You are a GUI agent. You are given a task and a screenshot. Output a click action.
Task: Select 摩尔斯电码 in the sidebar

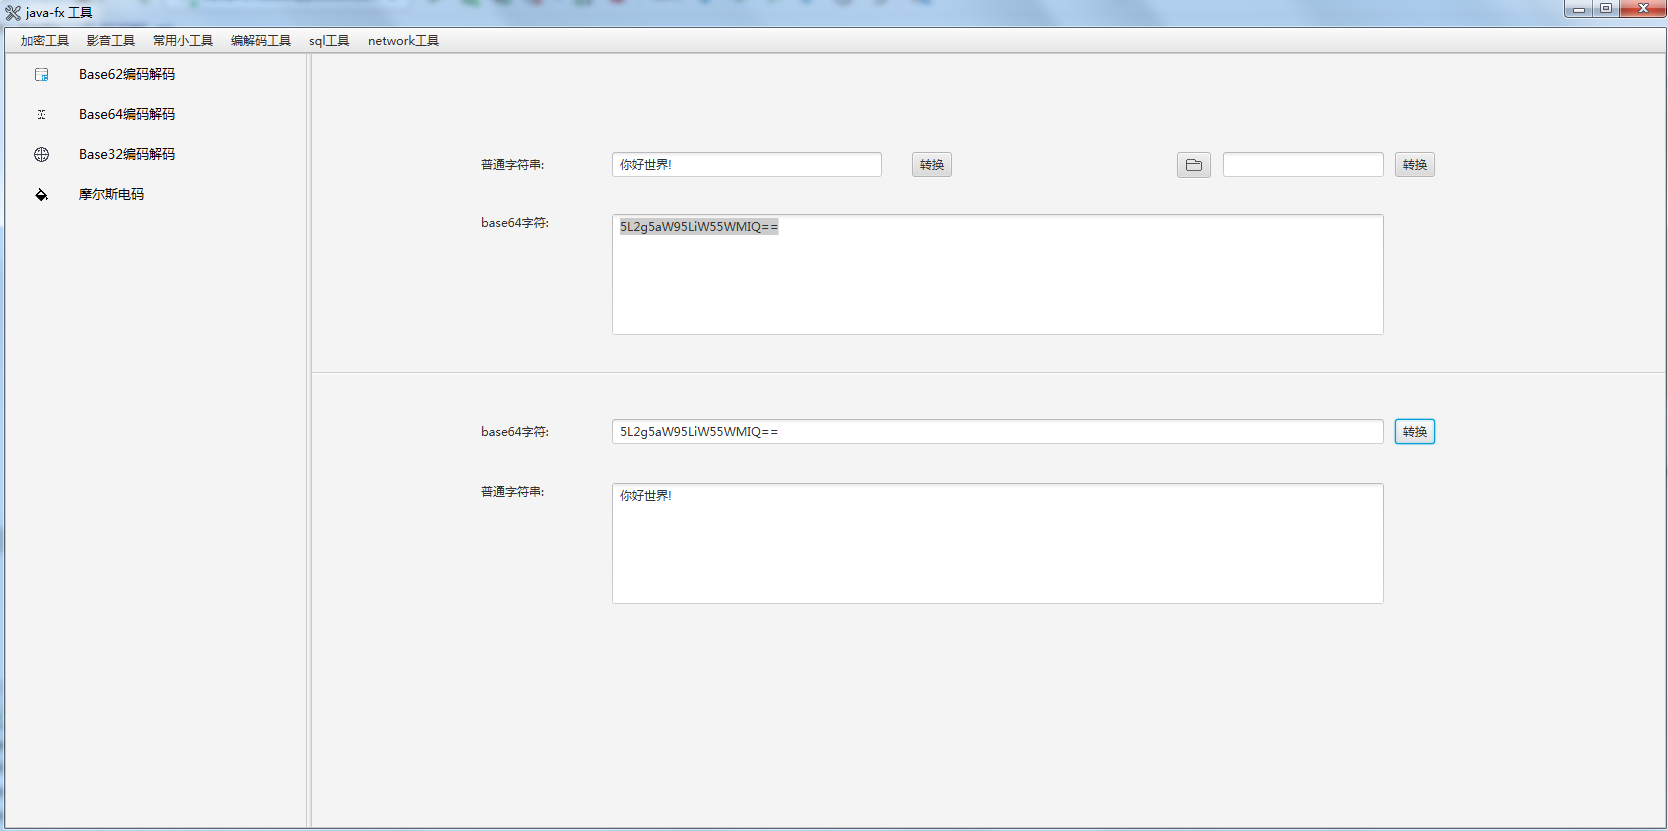point(111,195)
